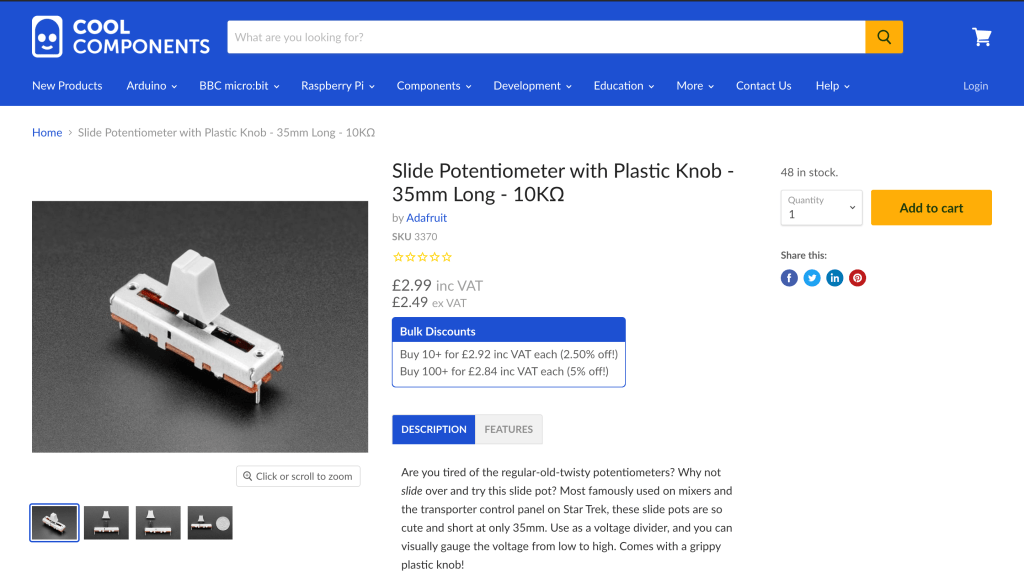Screen dimensions: 1024x585
Task: Share this product on Facebook
Action: click(x=789, y=278)
